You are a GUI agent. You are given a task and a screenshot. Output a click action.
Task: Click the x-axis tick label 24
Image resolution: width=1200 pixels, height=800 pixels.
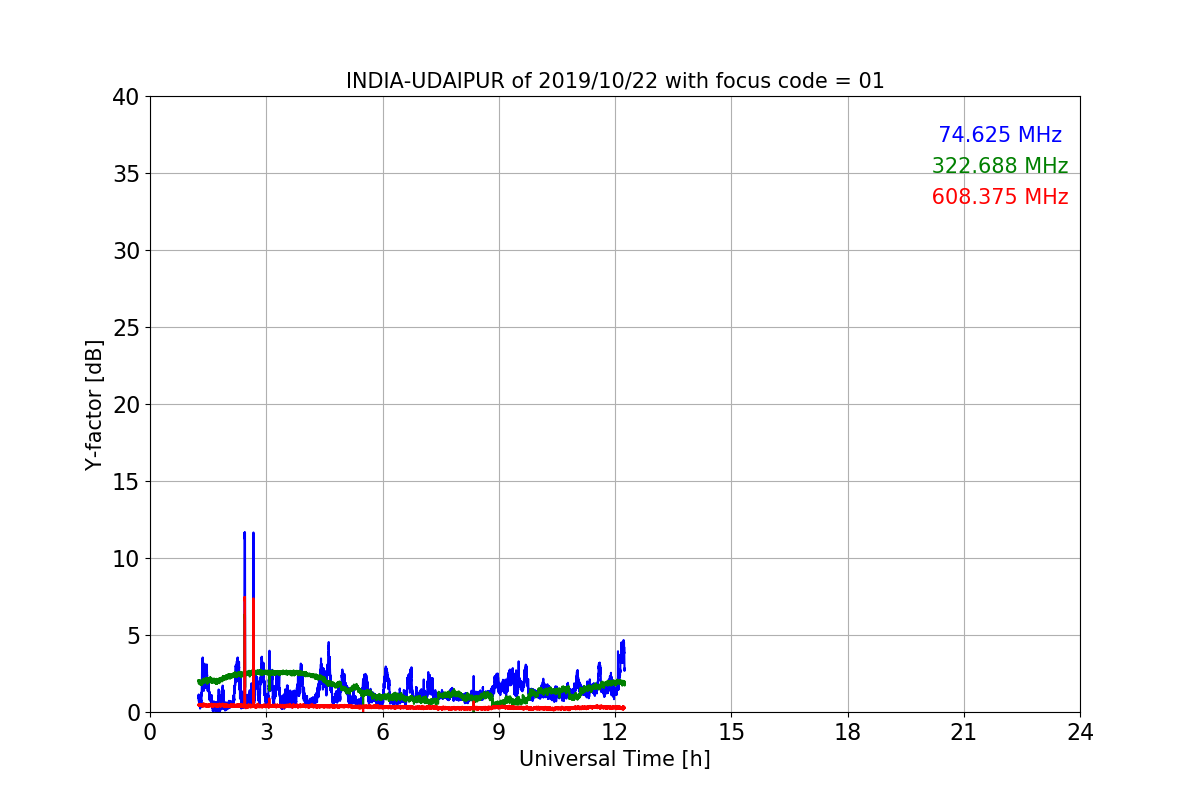point(1080,732)
